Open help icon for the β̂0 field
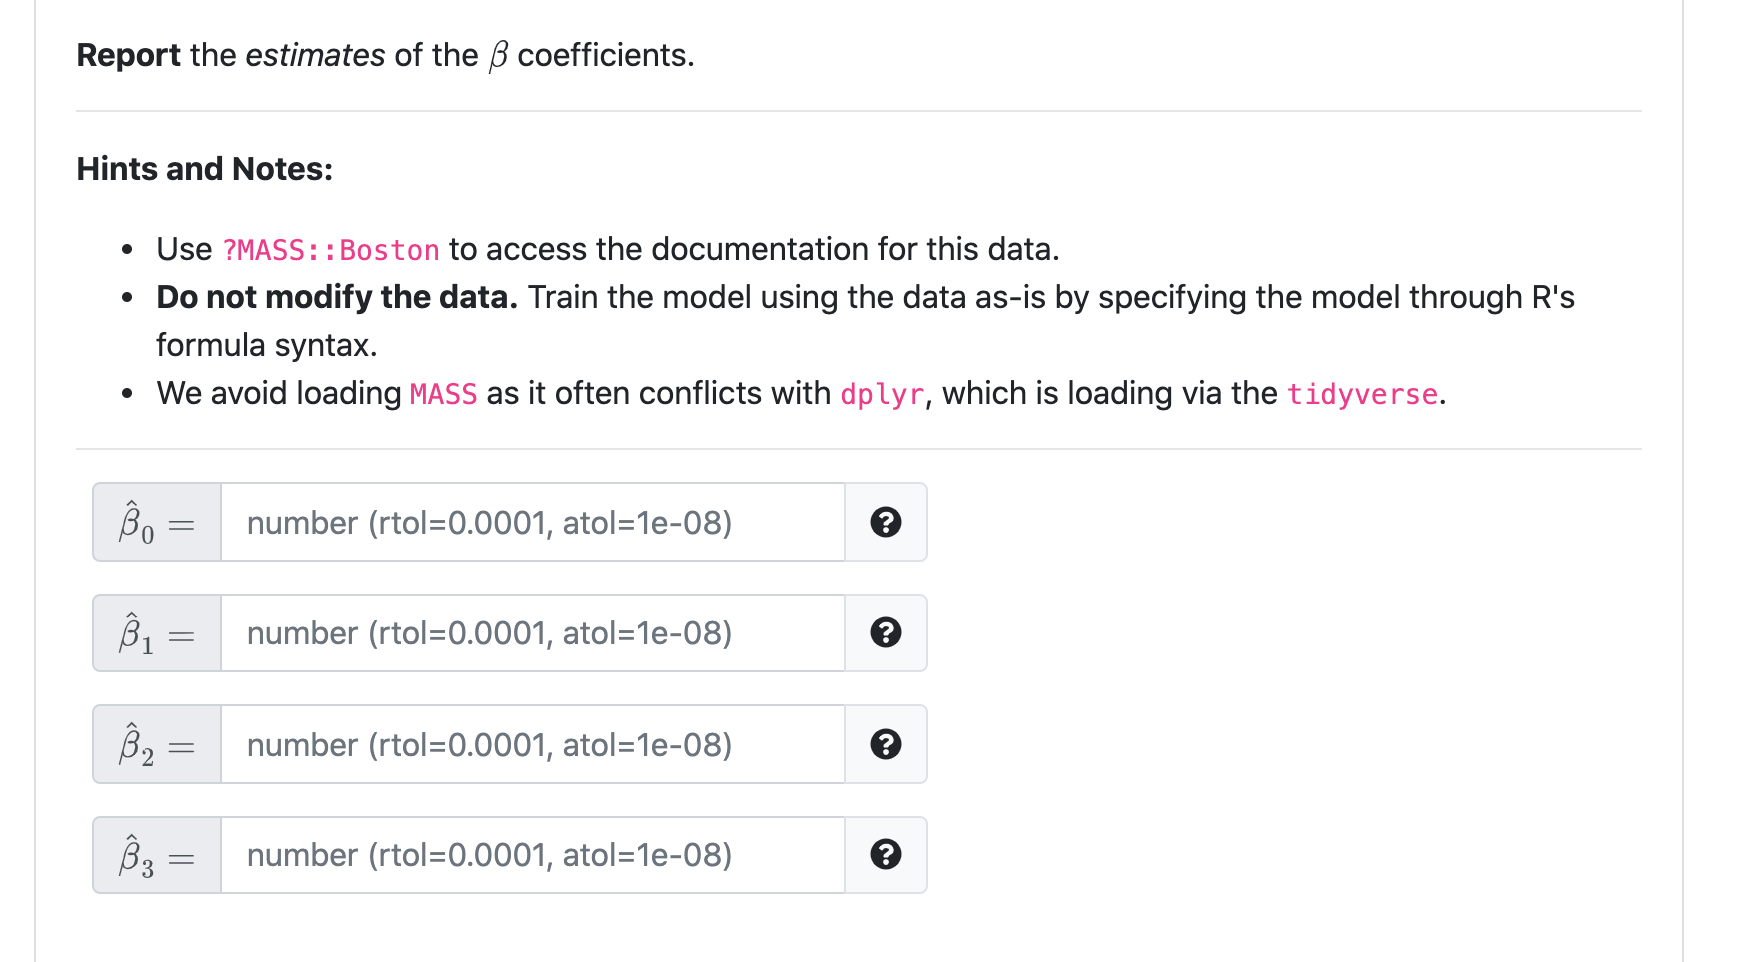This screenshot has width=1756, height=962. tap(886, 522)
